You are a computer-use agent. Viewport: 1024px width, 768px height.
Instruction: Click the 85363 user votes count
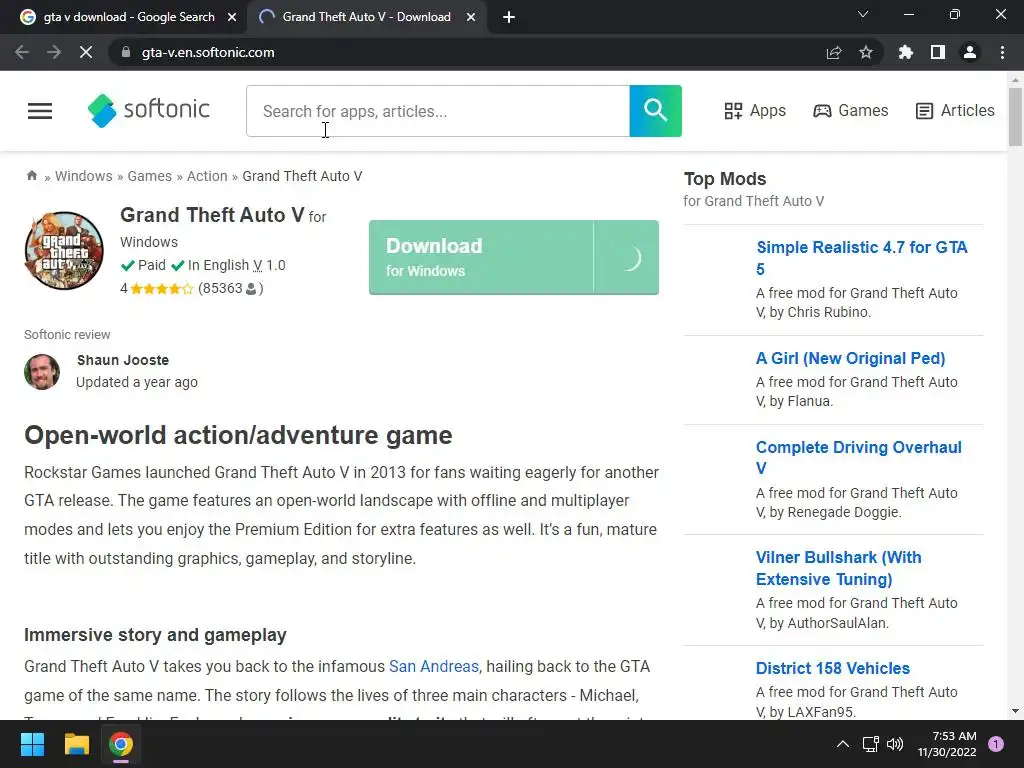tap(231, 288)
